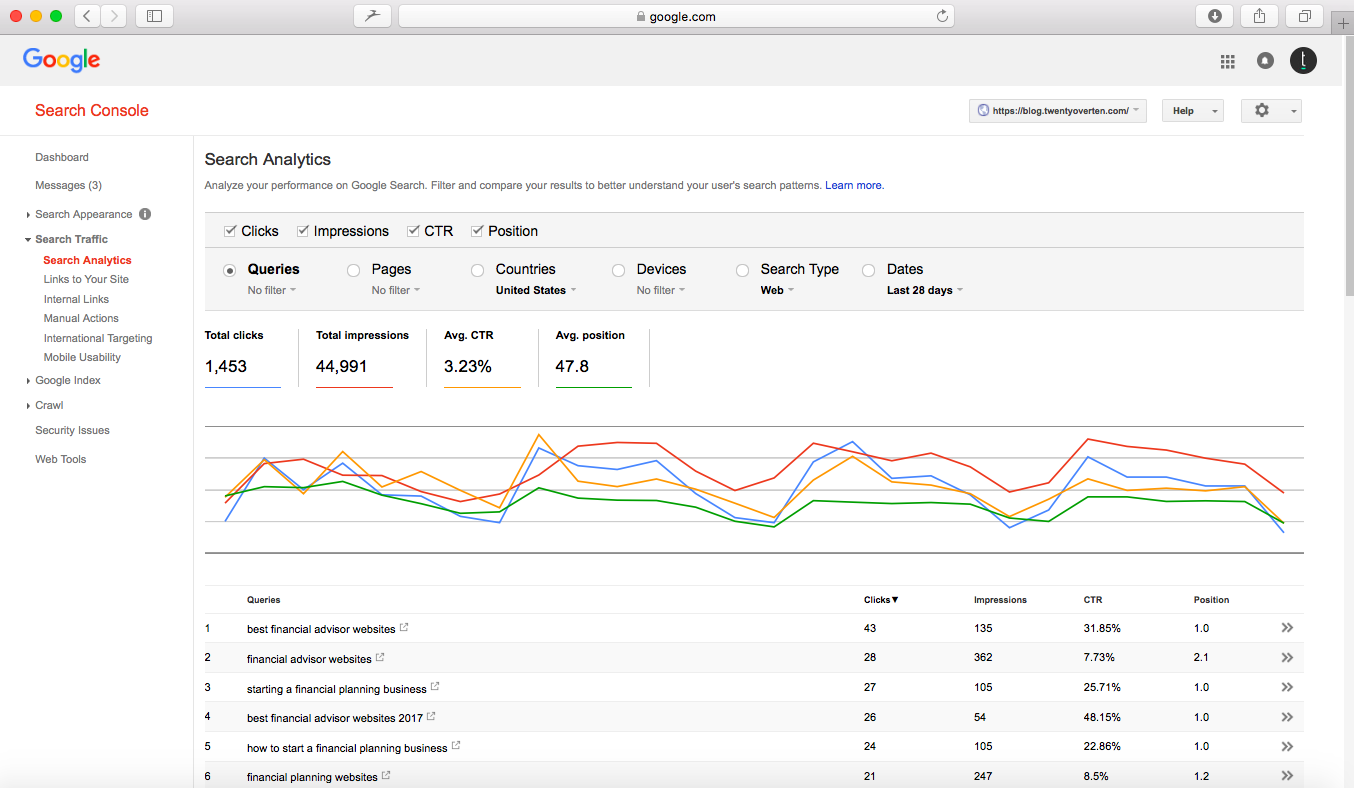The width and height of the screenshot is (1354, 788).
Task: Click the Safari address bar
Action: [676, 16]
